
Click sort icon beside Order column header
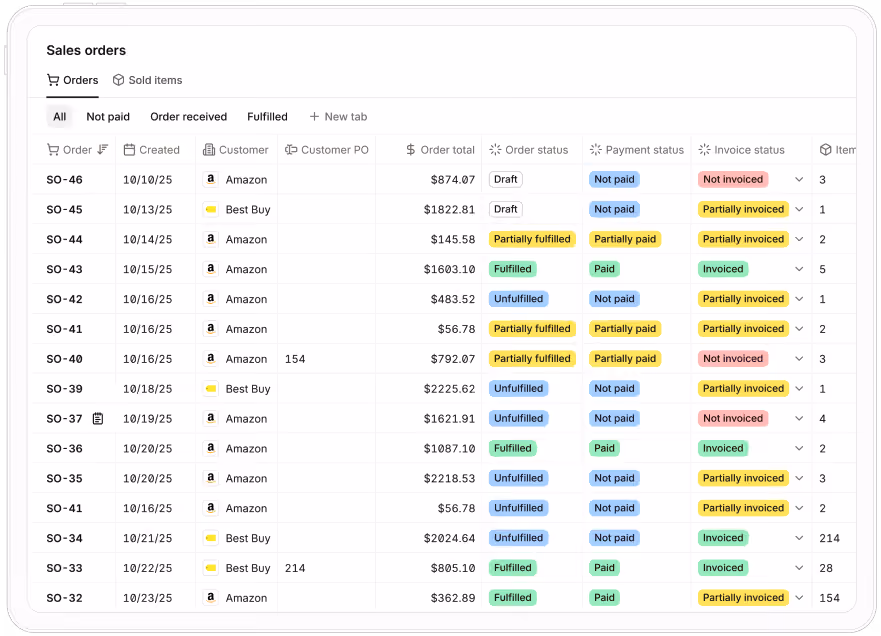[x=102, y=149]
